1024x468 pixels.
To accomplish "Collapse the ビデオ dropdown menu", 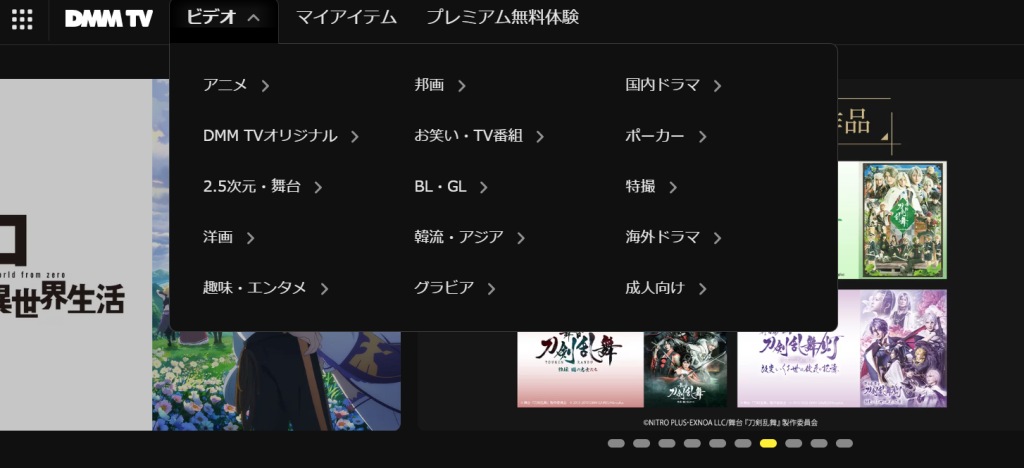I will point(223,18).
